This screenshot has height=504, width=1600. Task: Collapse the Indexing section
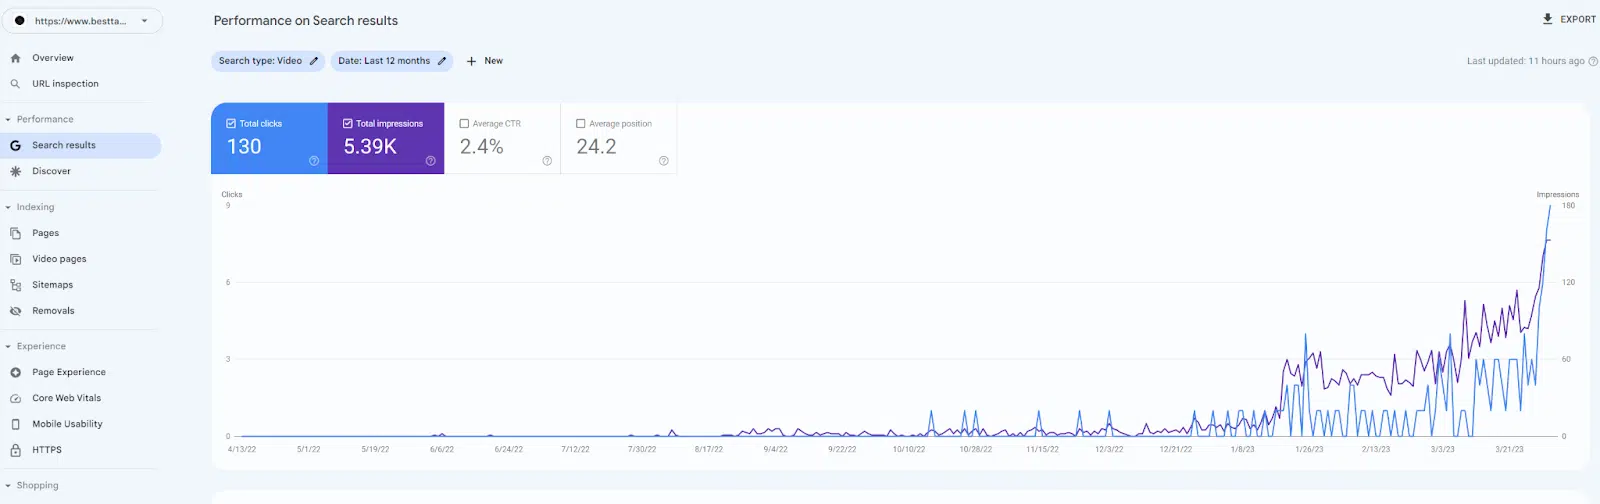tap(8, 207)
